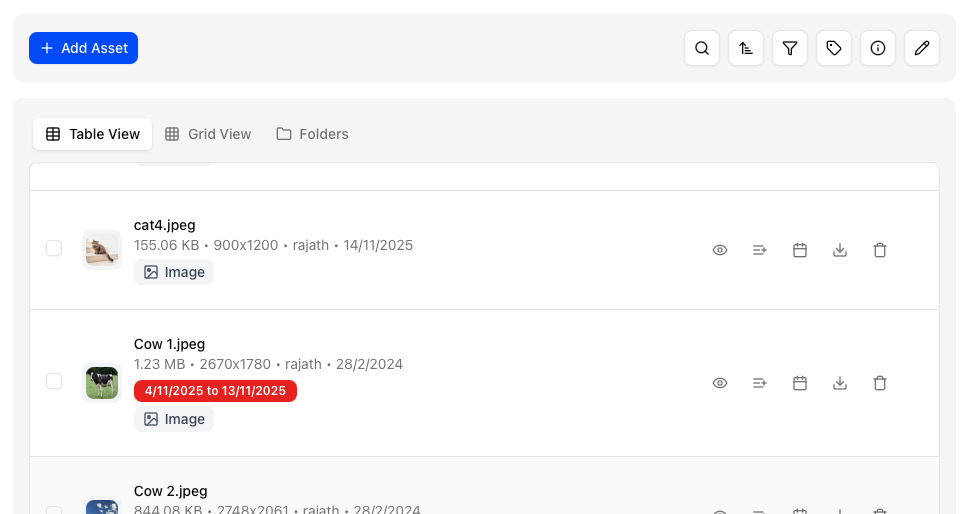The image size is (967, 514).
Task: Click the tag icon in toolbar
Action: pos(834,48)
